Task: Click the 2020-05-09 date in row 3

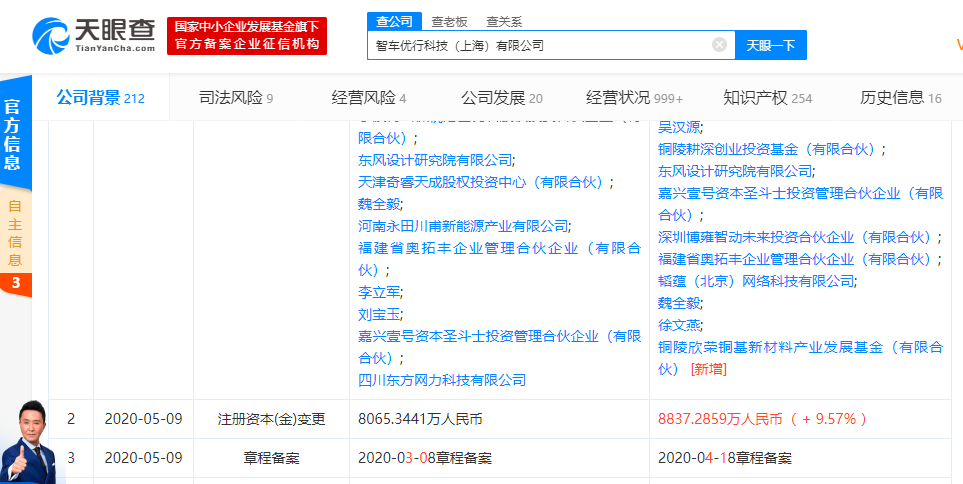Action: coord(143,458)
